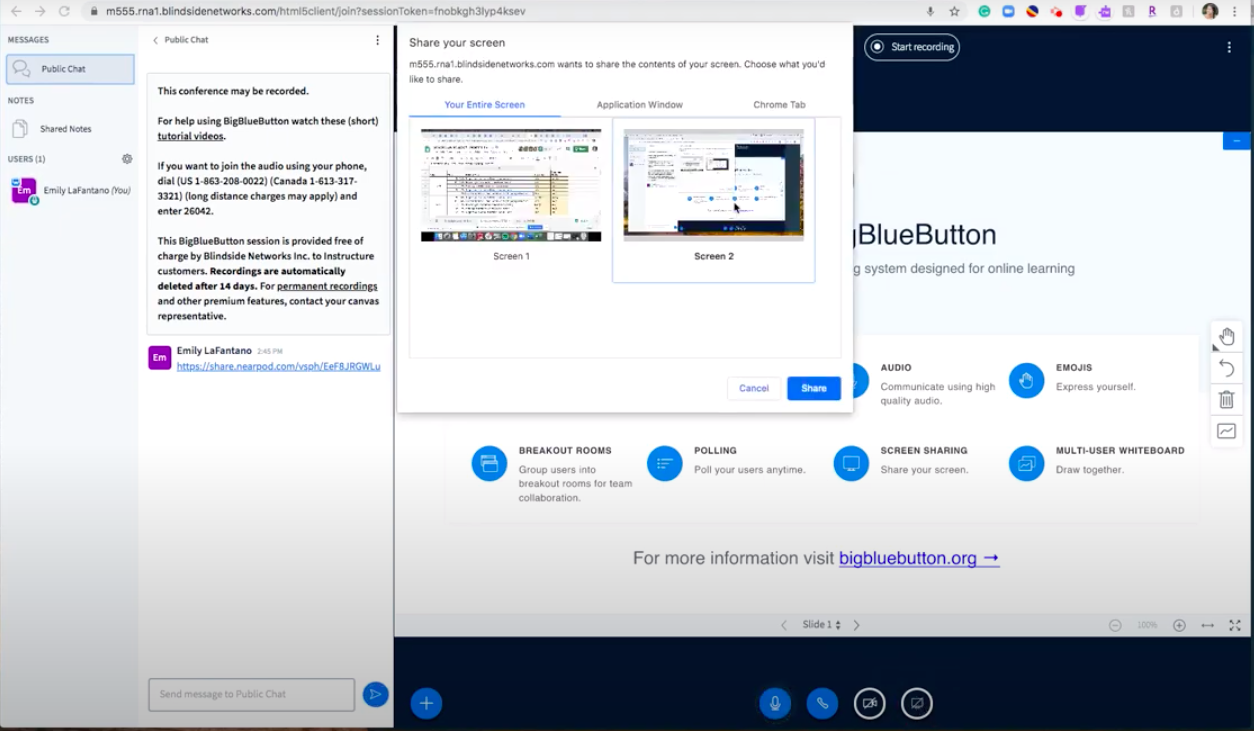Open the top-right three-dot options menu
Viewport: 1254px width, 731px height.
[x=1229, y=47]
